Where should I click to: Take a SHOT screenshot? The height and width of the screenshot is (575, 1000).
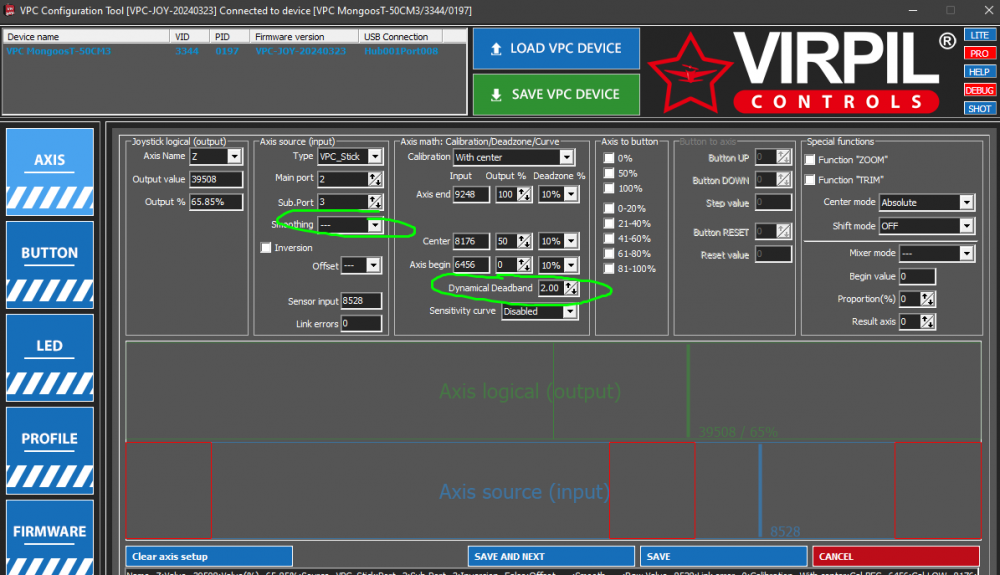coord(979,109)
